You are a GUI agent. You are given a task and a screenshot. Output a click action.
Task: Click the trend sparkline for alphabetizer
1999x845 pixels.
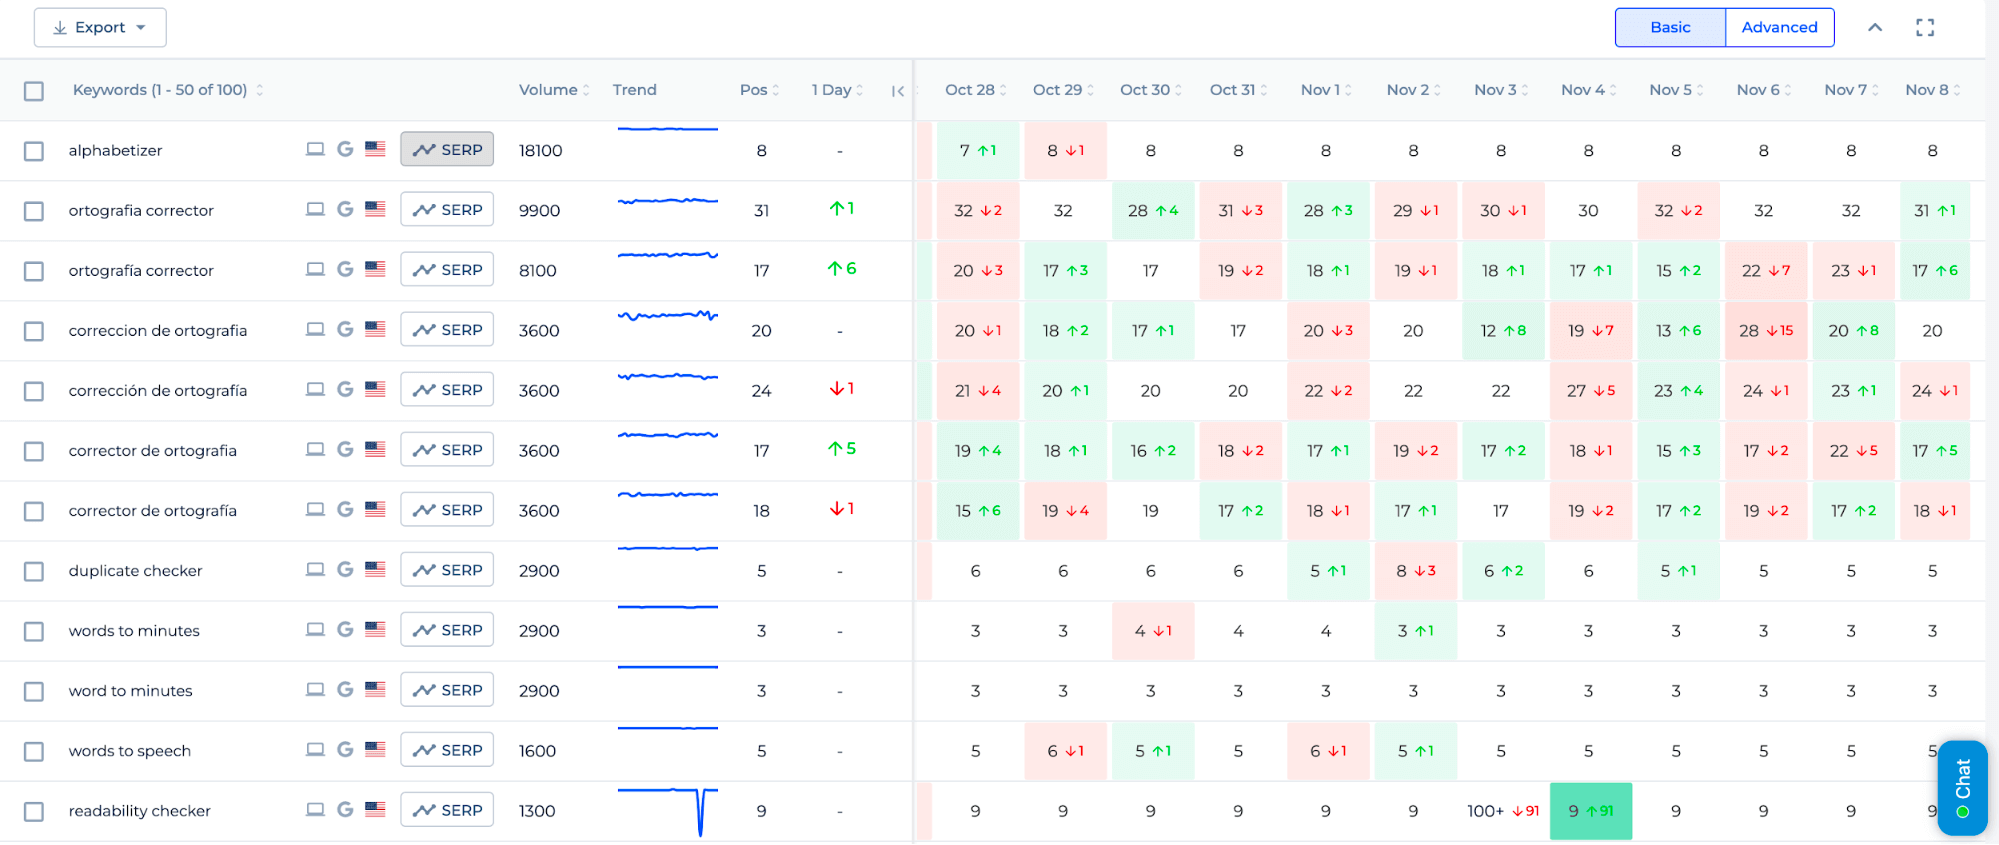pyautogui.click(x=668, y=129)
